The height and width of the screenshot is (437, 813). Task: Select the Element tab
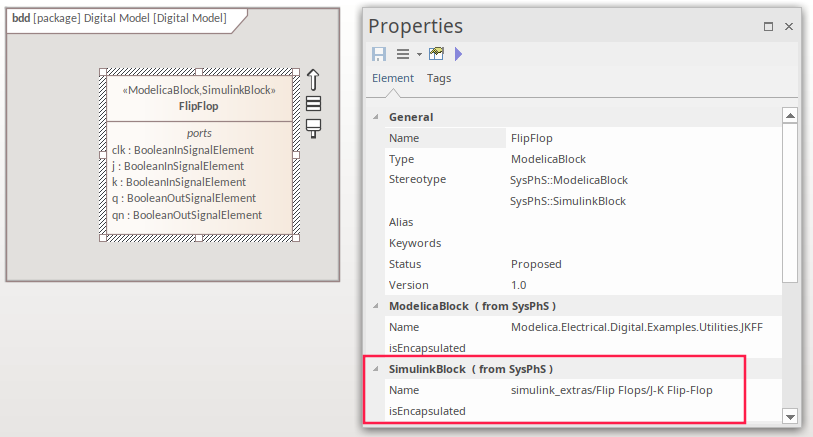(392, 78)
